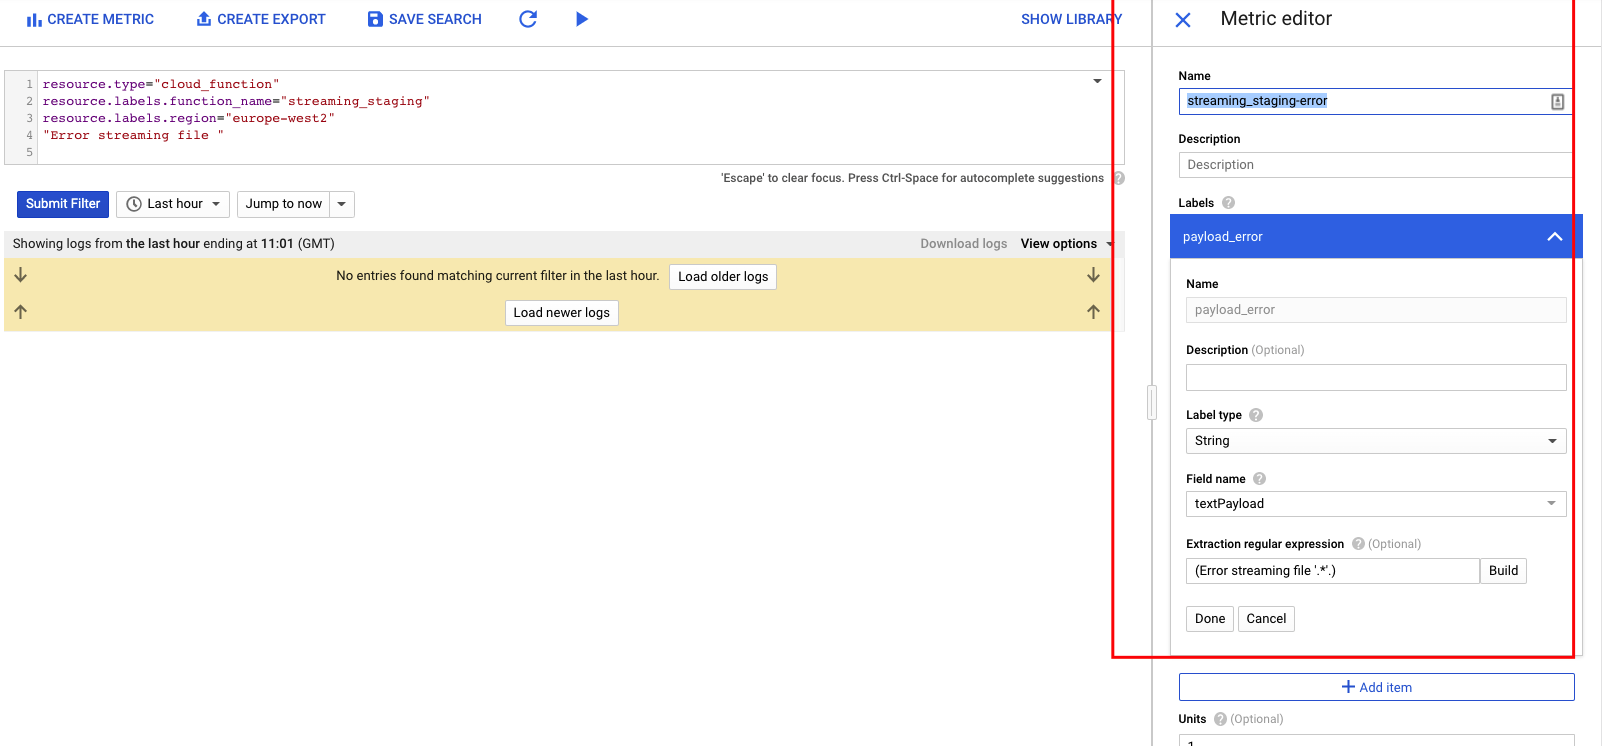Click the Load older logs button
1602x746 pixels.
coord(723,277)
